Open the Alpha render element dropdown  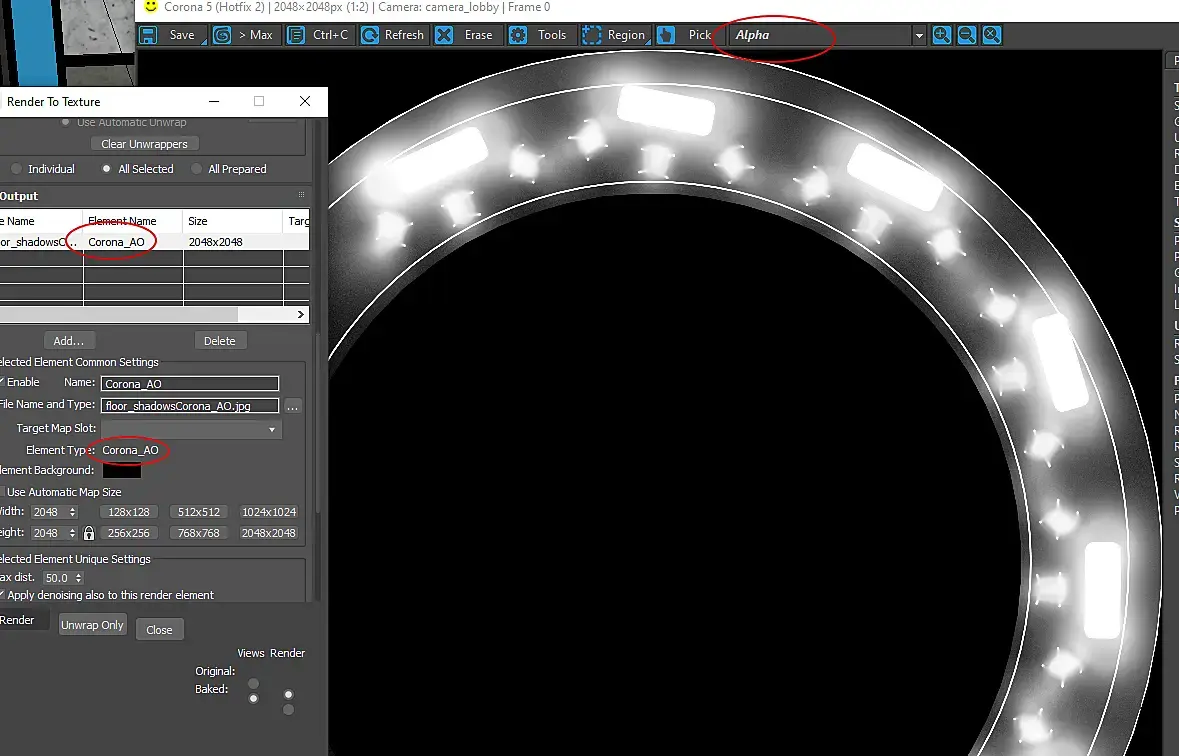pyautogui.click(x=919, y=35)
